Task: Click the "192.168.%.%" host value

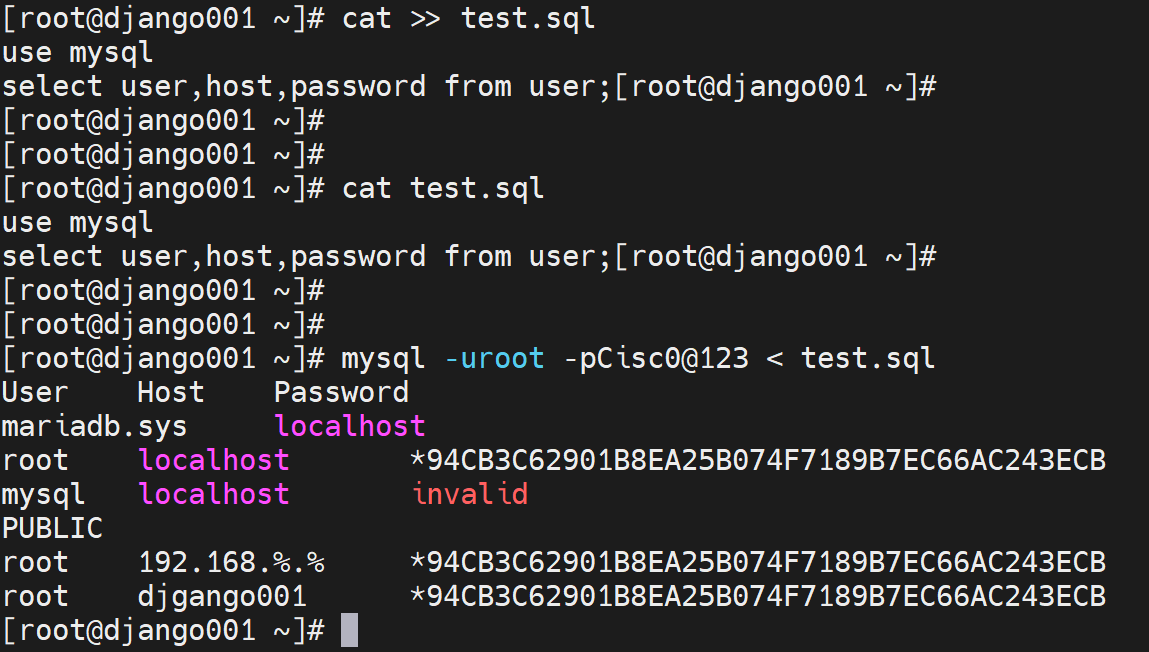Action: 231,562
